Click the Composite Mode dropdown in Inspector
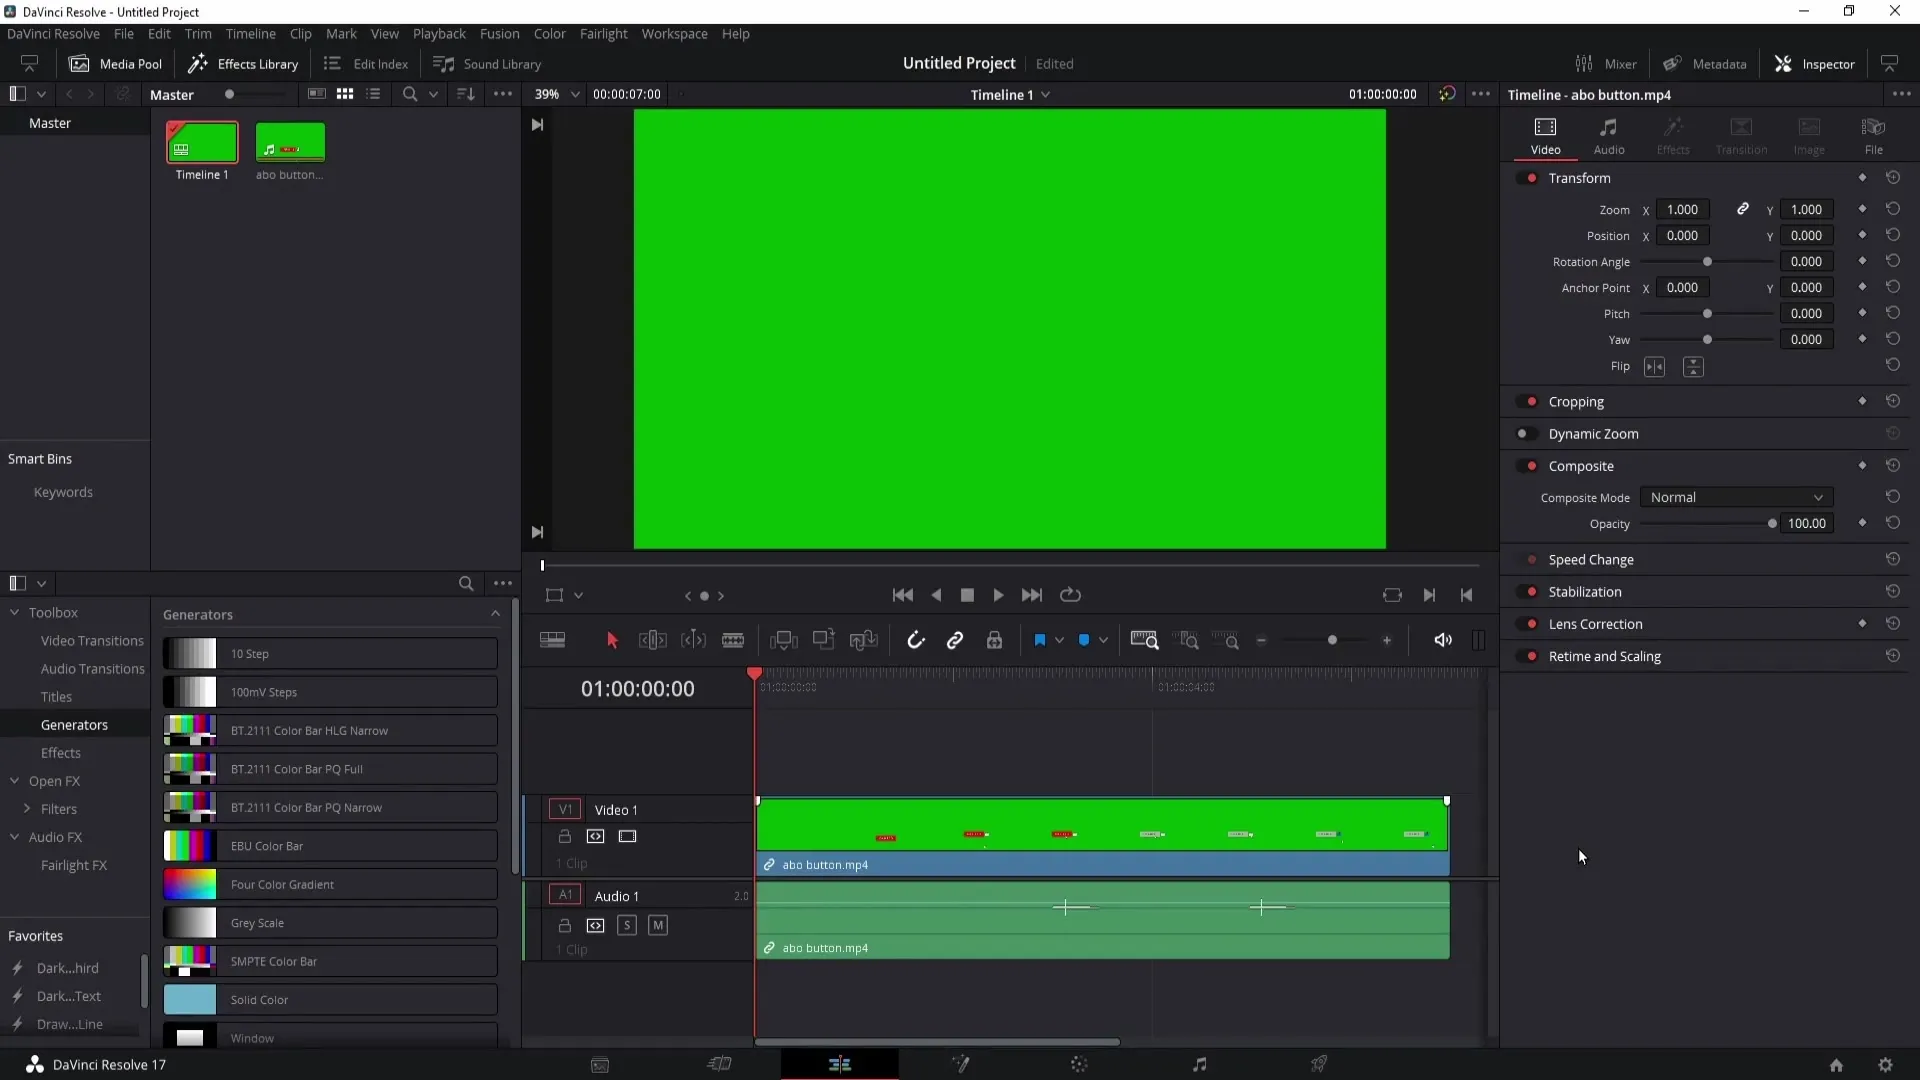Screen dimensions: 1920x1080 [x=1735, y=497]
